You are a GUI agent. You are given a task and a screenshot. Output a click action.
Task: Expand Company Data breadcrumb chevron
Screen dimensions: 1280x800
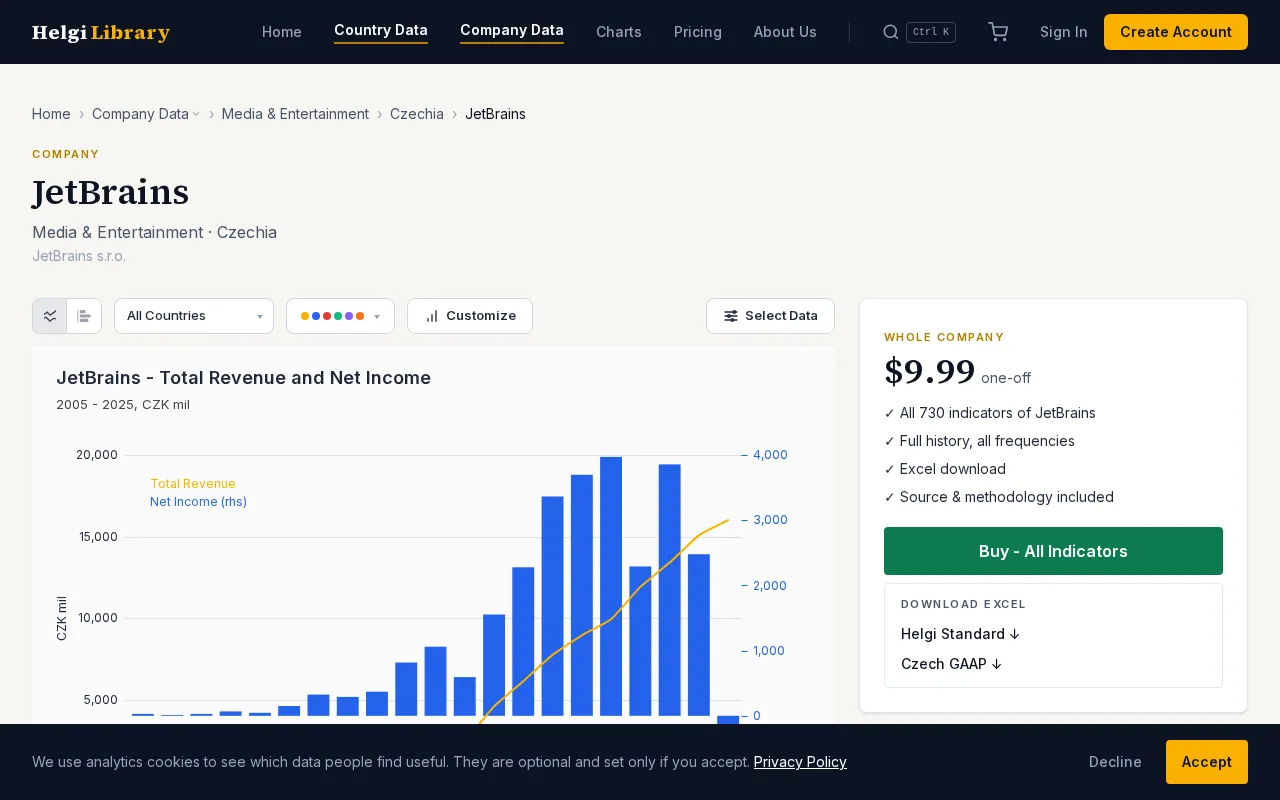(196, 114)
